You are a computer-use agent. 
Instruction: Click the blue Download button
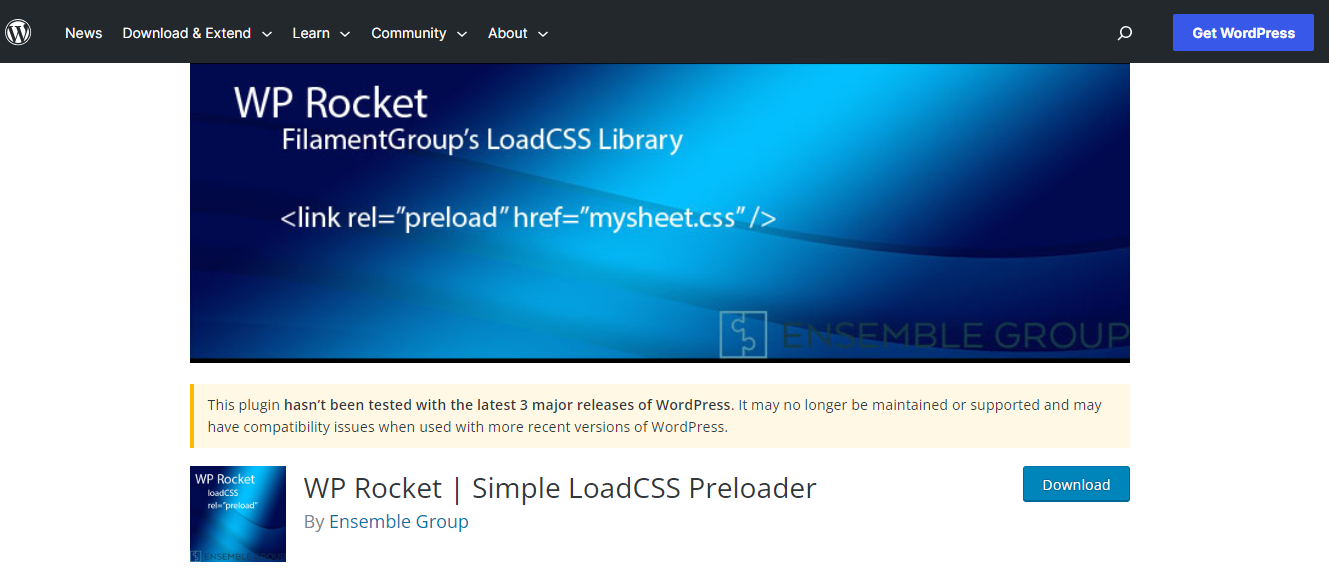[x=1076, y=484]
